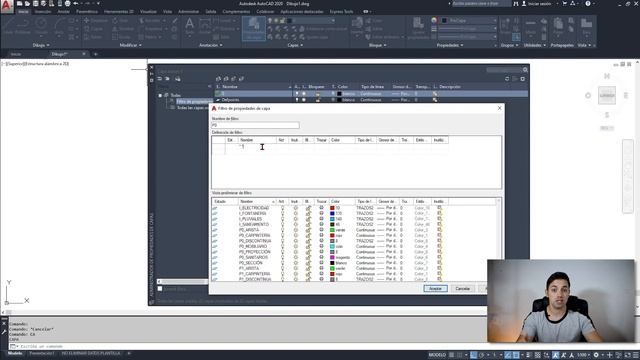Click the refresh icon in layer manager
The height and width of the screenshot is (360, 640).
[507, 79]
